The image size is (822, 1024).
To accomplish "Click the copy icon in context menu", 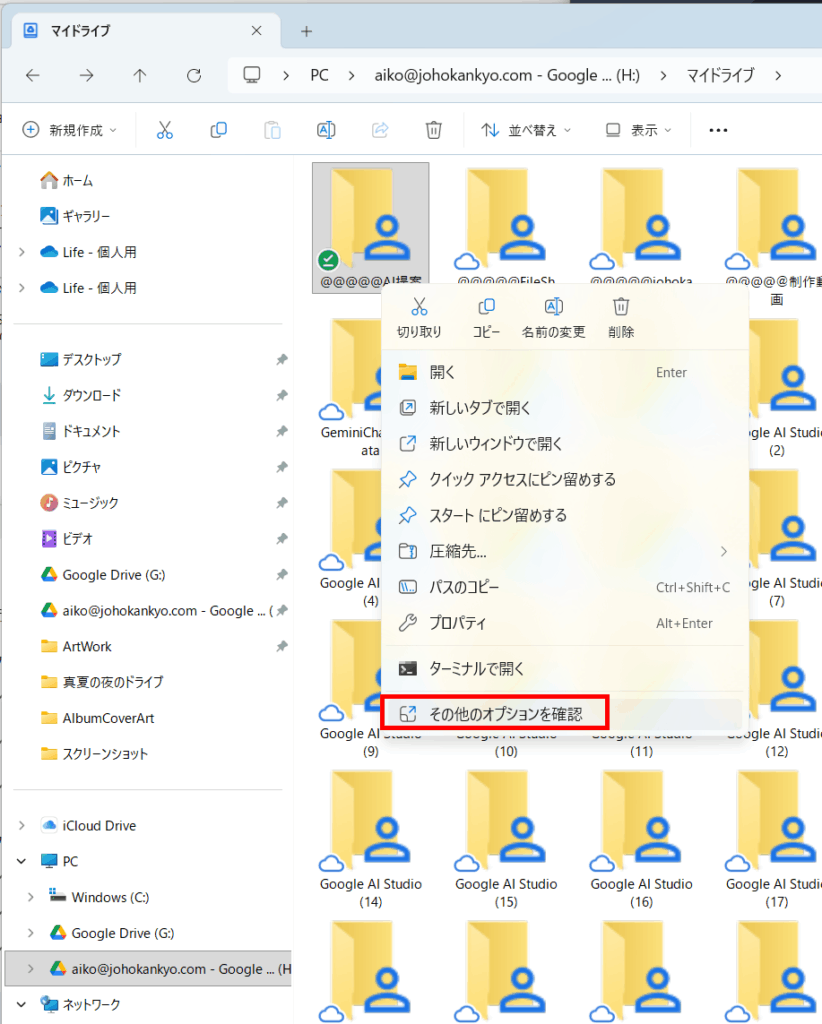I will (x=486, y=307).
